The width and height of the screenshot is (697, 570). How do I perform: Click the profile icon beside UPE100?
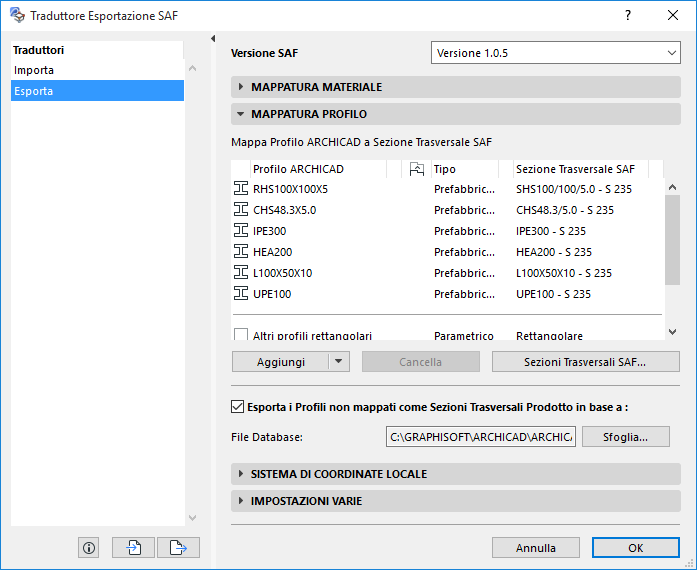click(241, 294)
